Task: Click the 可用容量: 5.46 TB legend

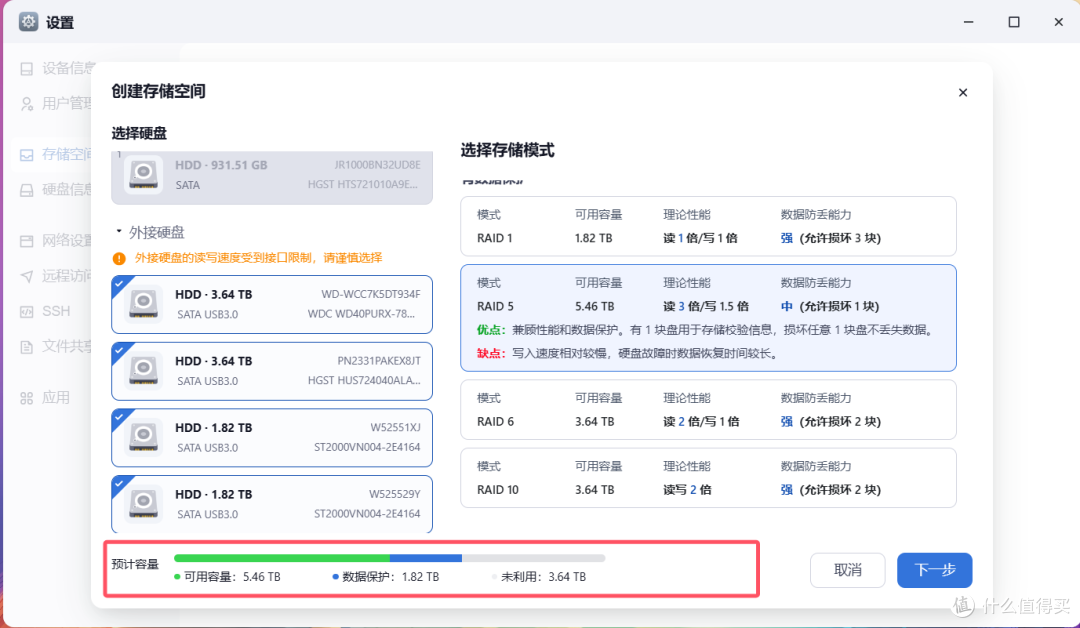Action: [x=227, y=577]
